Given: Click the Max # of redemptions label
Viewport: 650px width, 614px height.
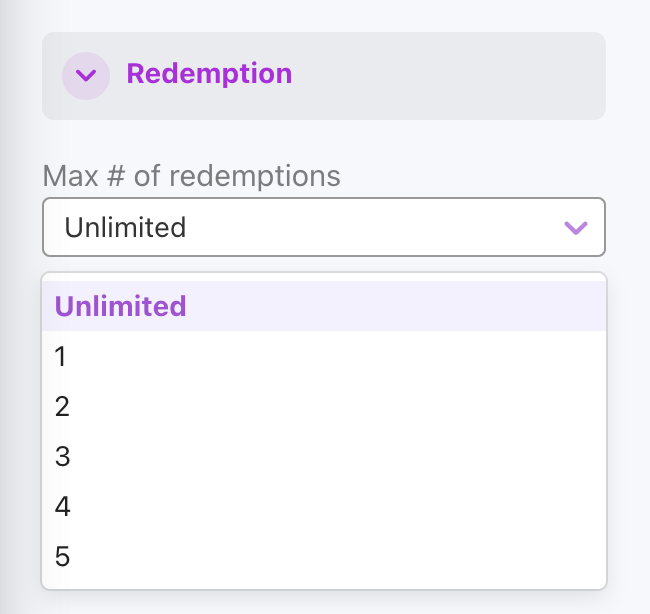Looking at the screenshot, I should coord(192,176).
